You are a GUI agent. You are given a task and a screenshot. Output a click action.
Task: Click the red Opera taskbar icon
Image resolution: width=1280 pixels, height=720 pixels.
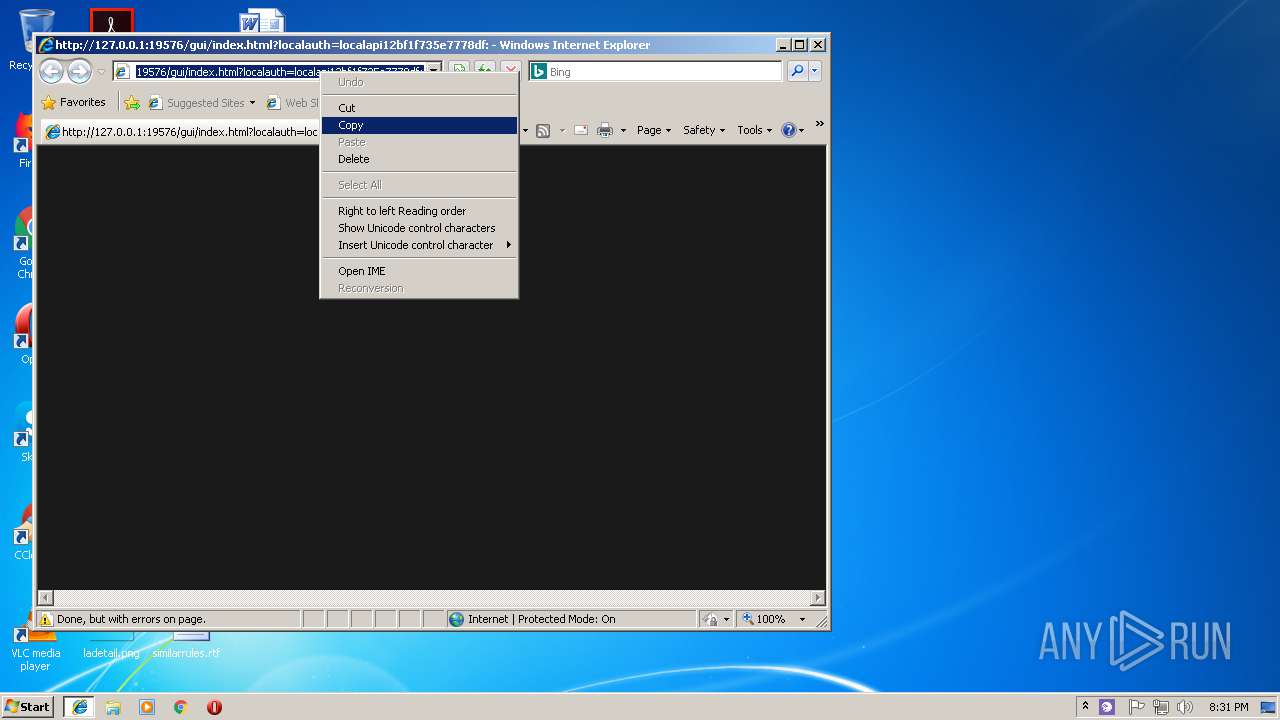click(214, 707)
